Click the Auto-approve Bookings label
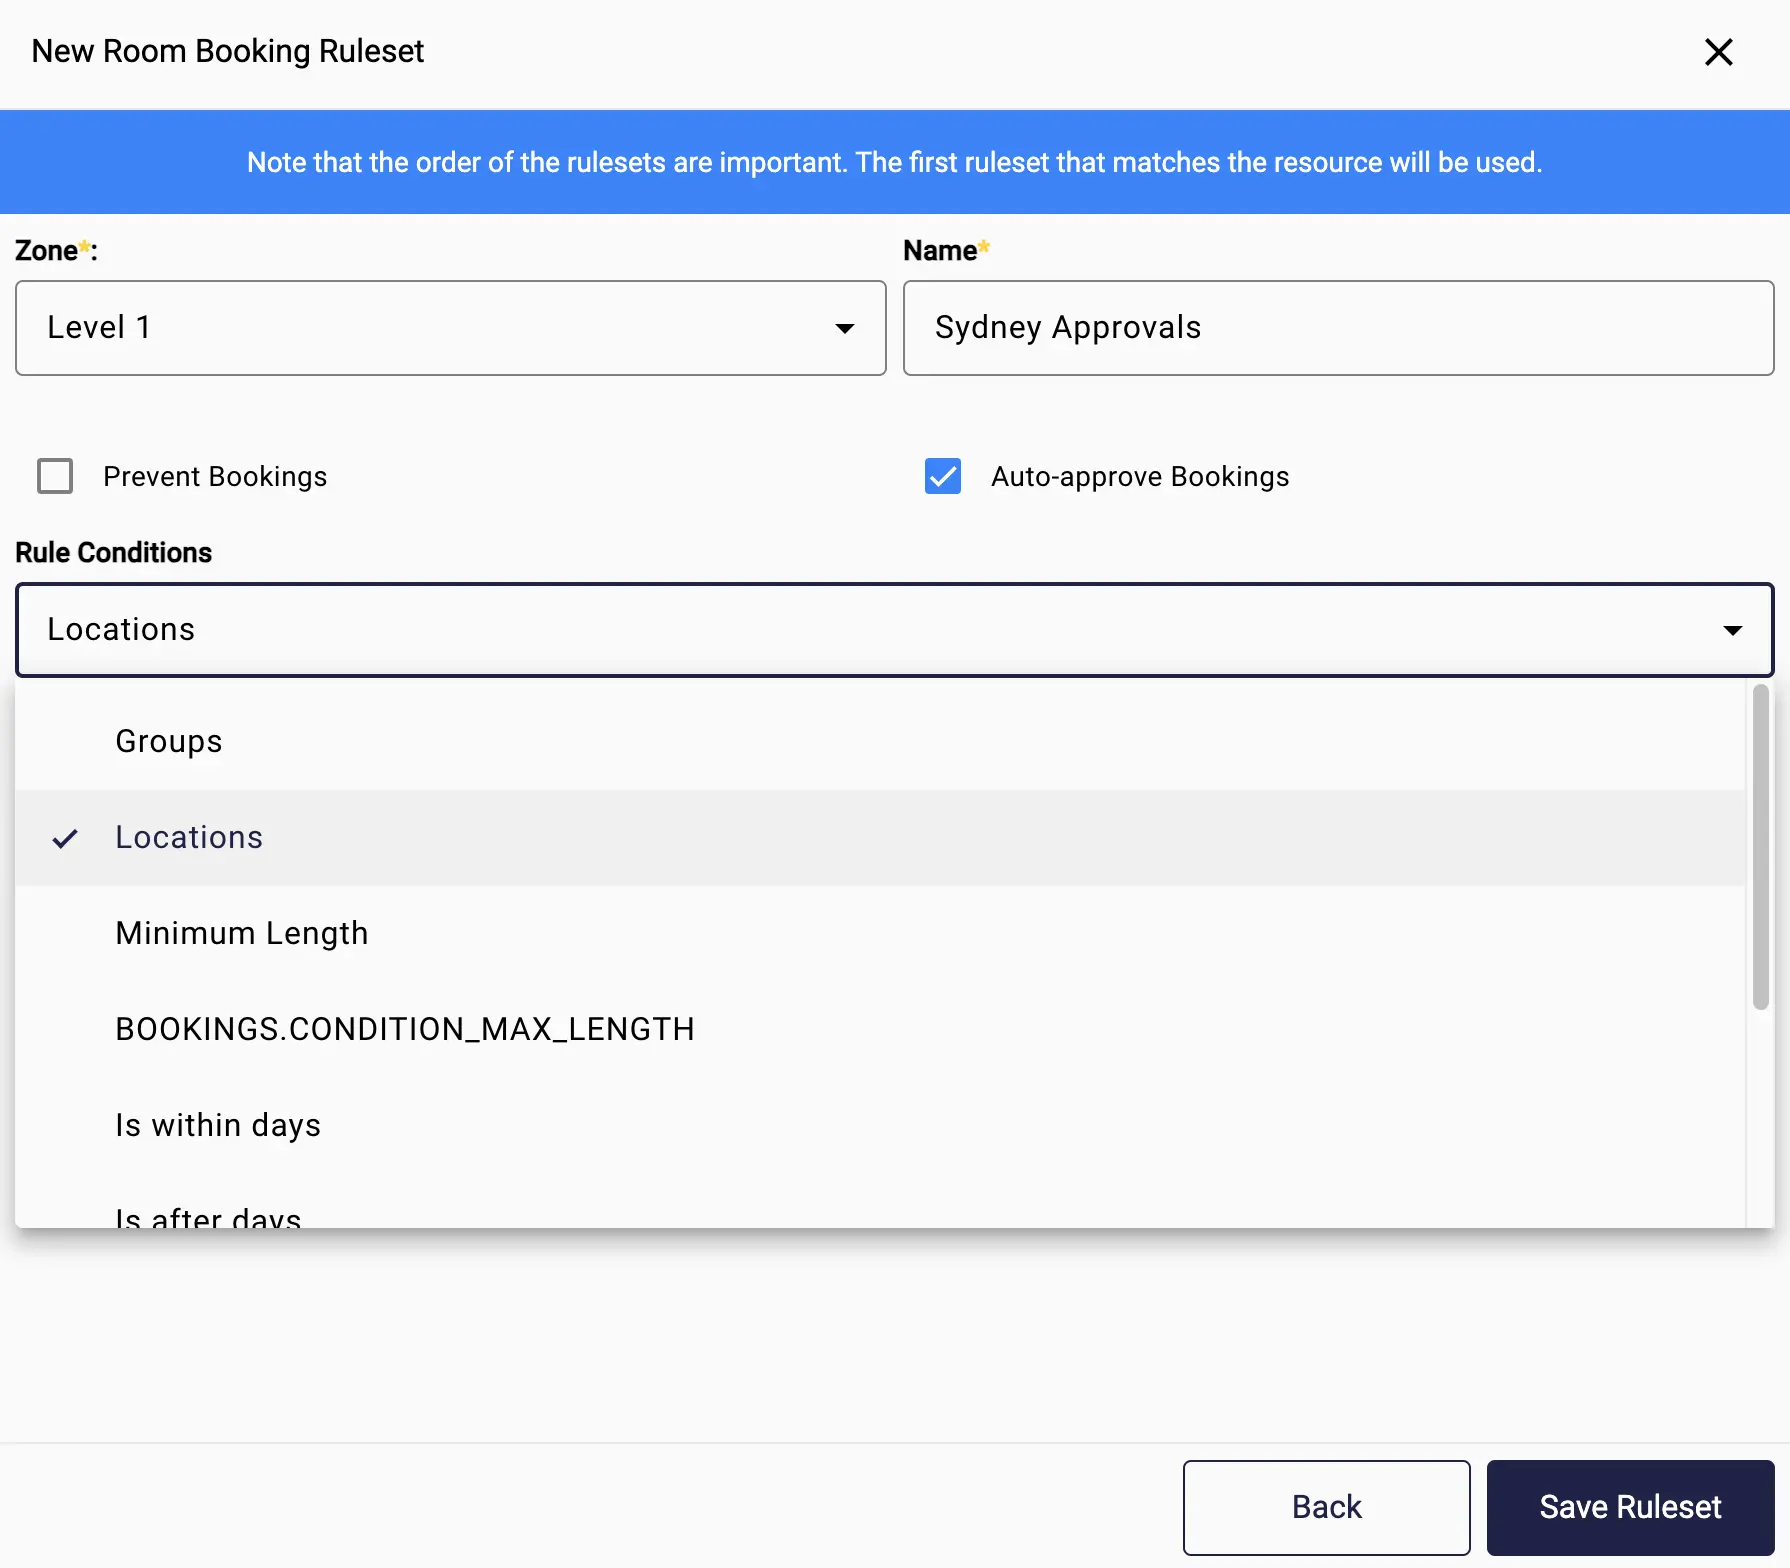 click(1140, 476)
